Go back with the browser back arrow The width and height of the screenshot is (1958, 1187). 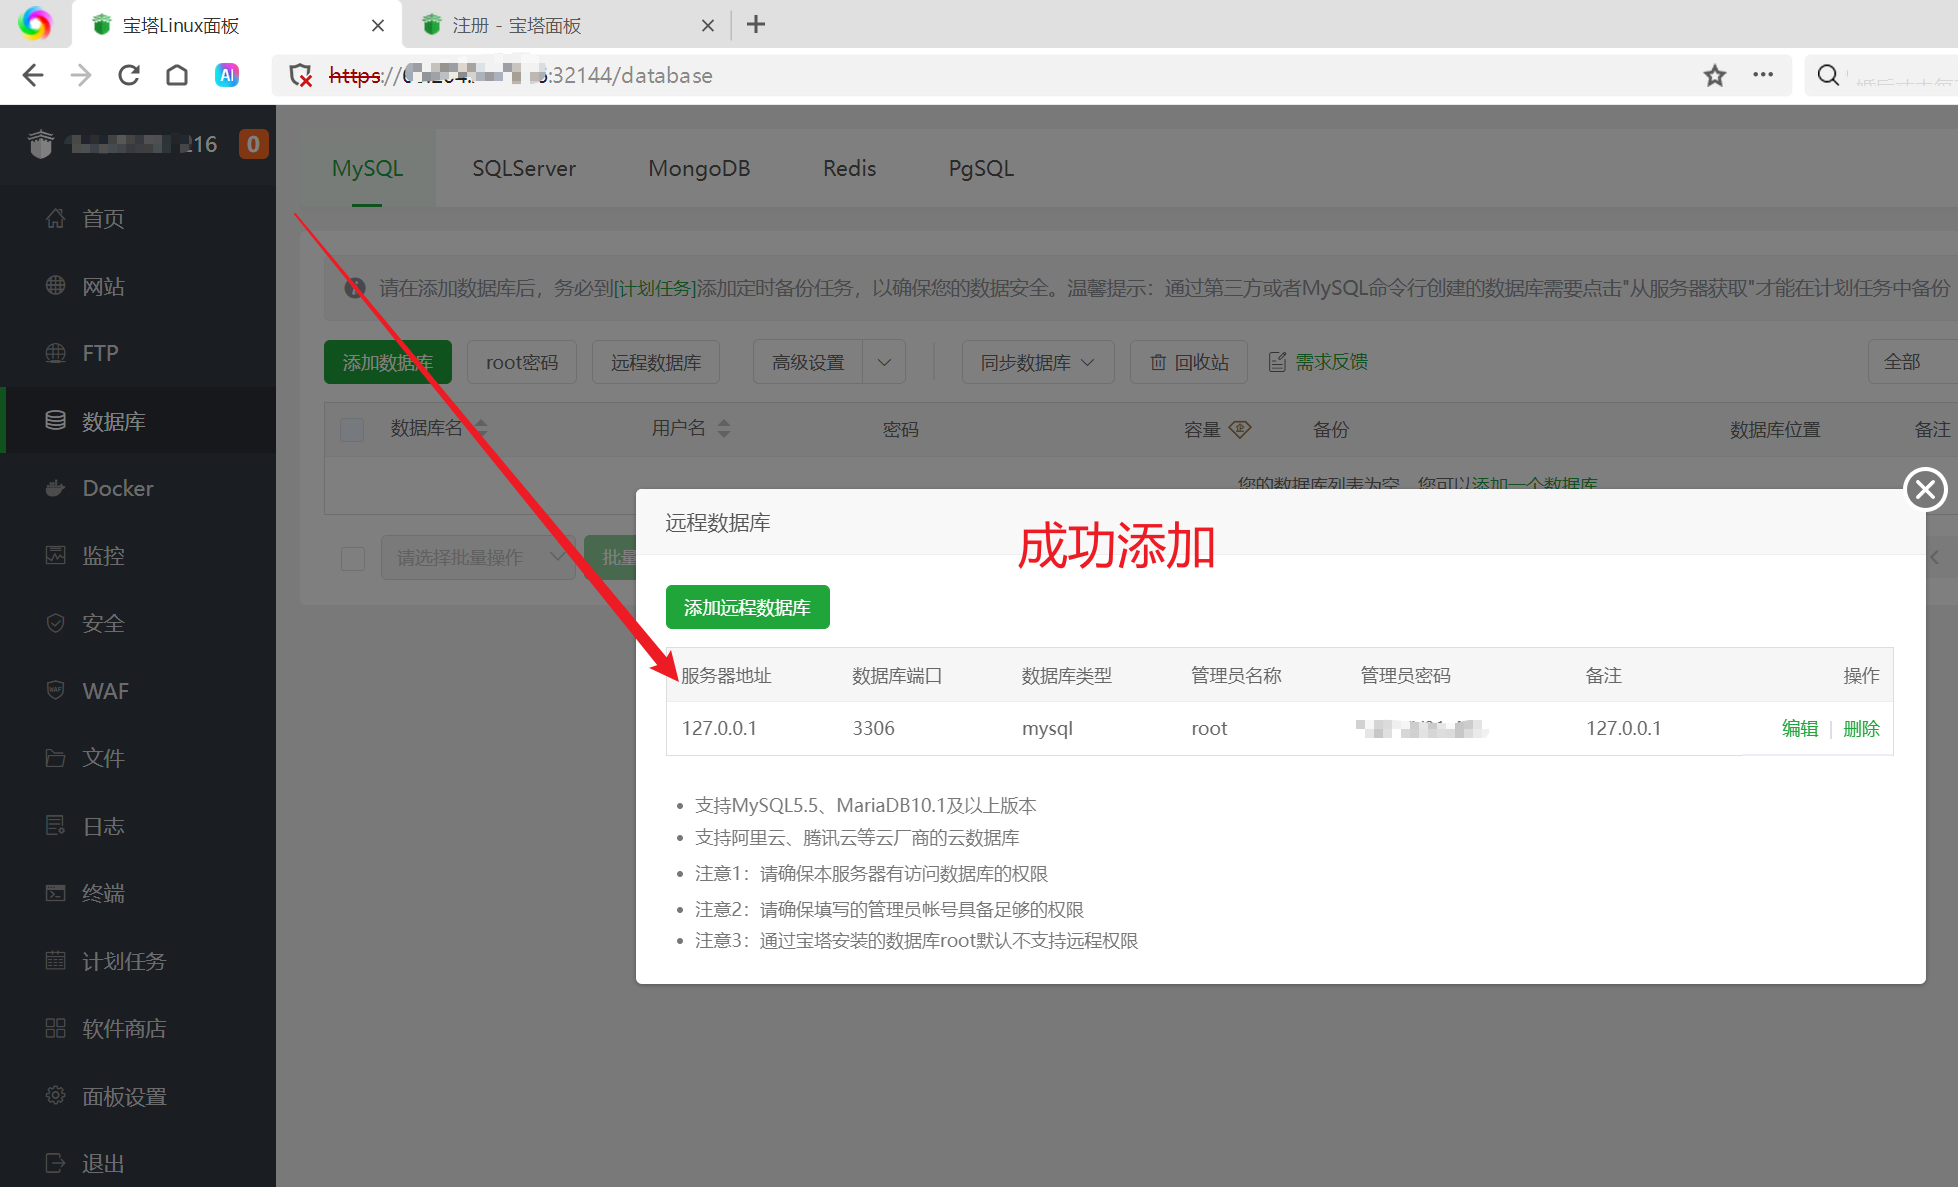click(33, 75)
